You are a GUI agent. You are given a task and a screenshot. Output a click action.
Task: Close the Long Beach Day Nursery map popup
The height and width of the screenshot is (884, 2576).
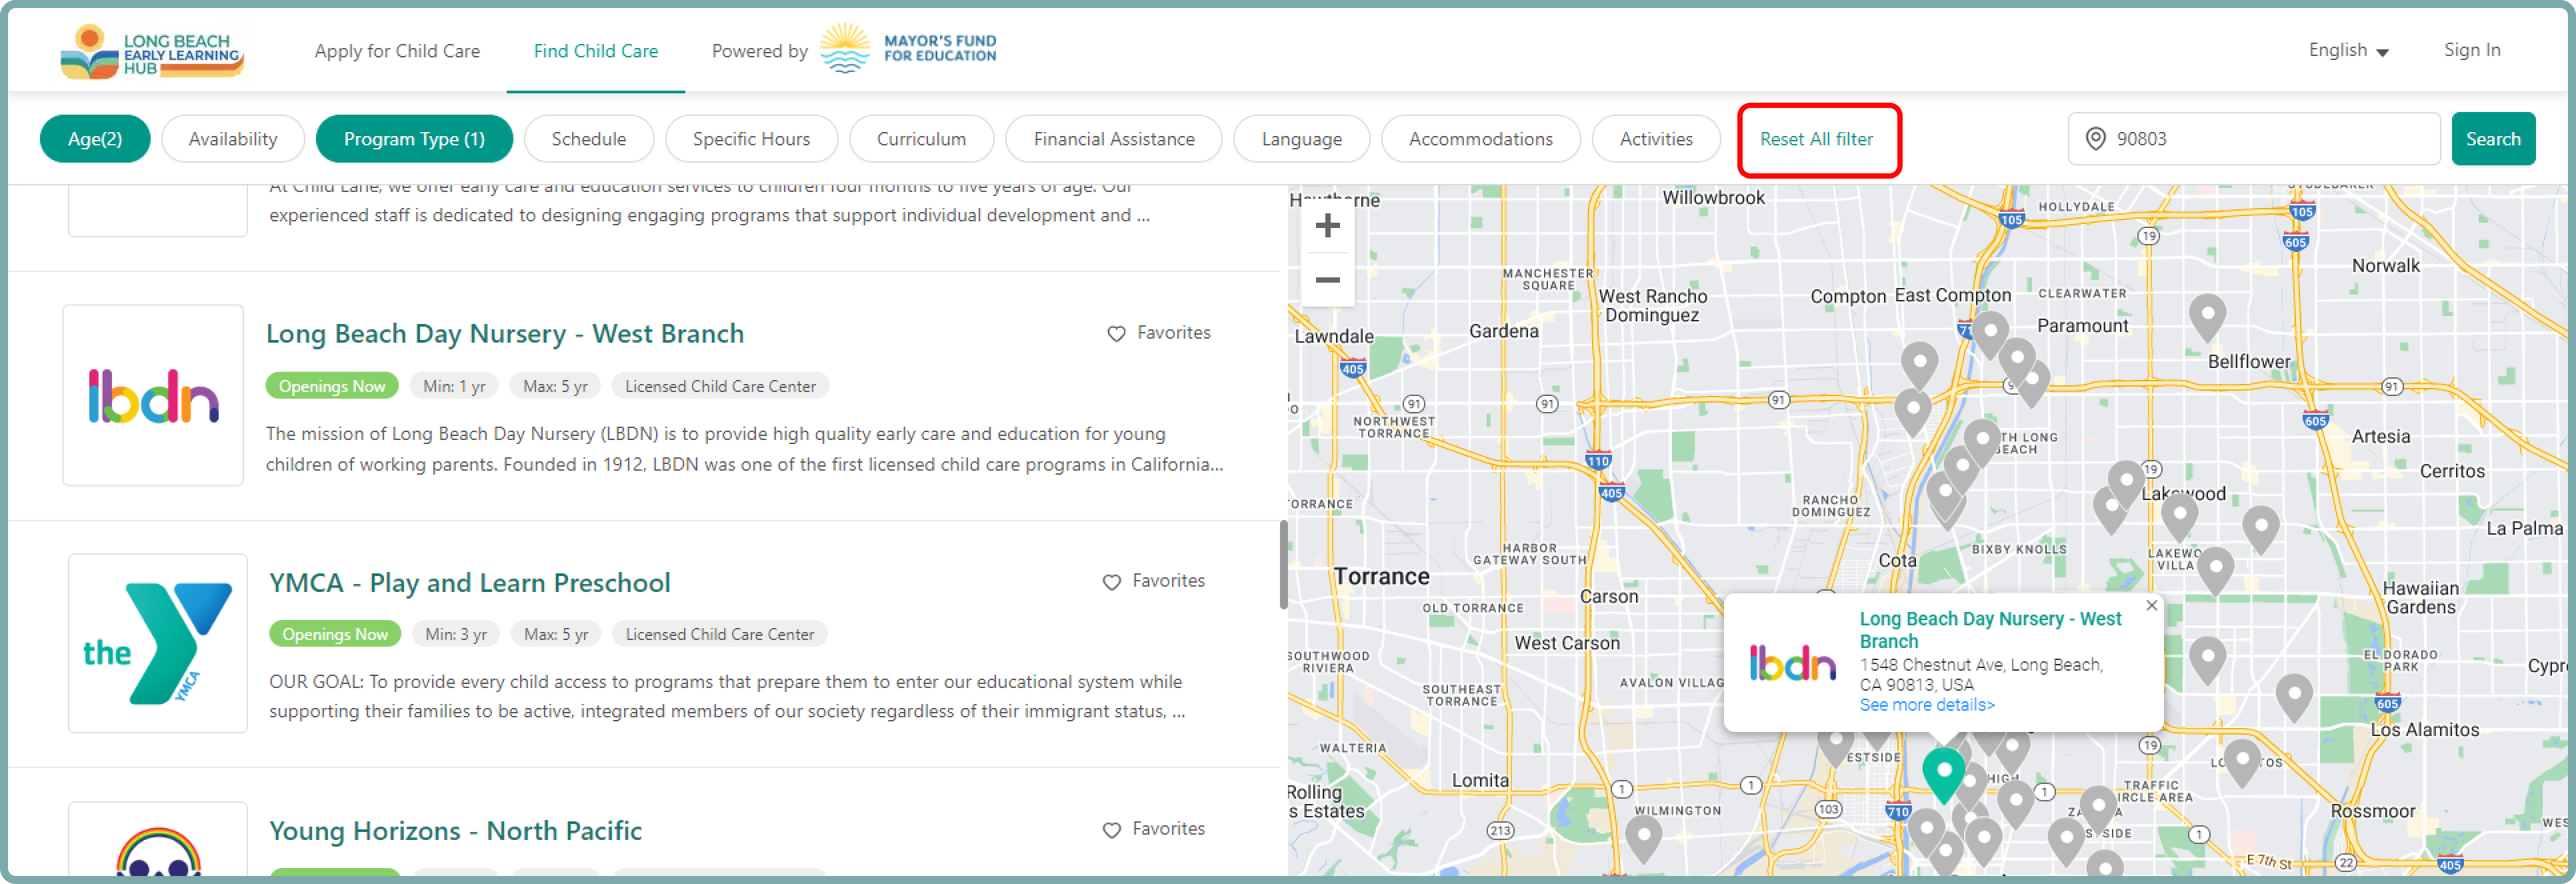click(x=2151, y=606)
